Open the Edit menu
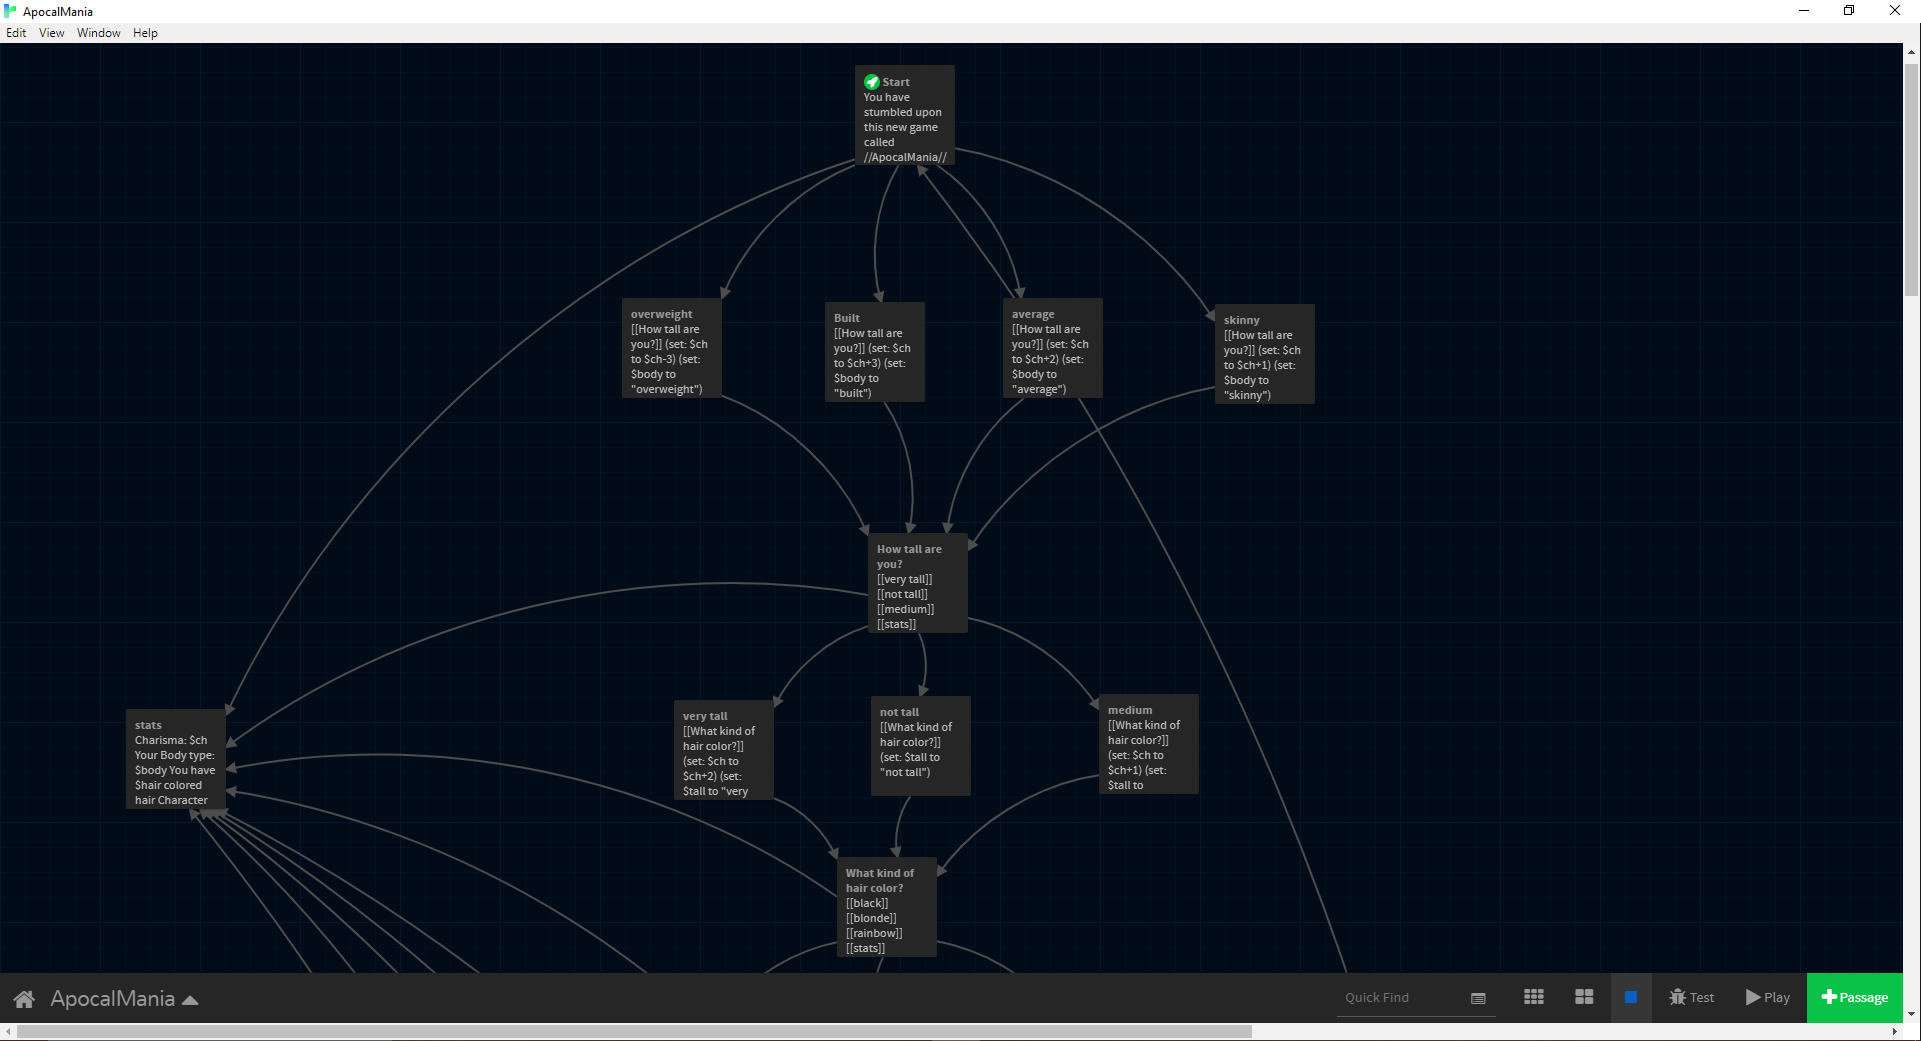Screen dimensions: 1921x1041 pos(16,32)
